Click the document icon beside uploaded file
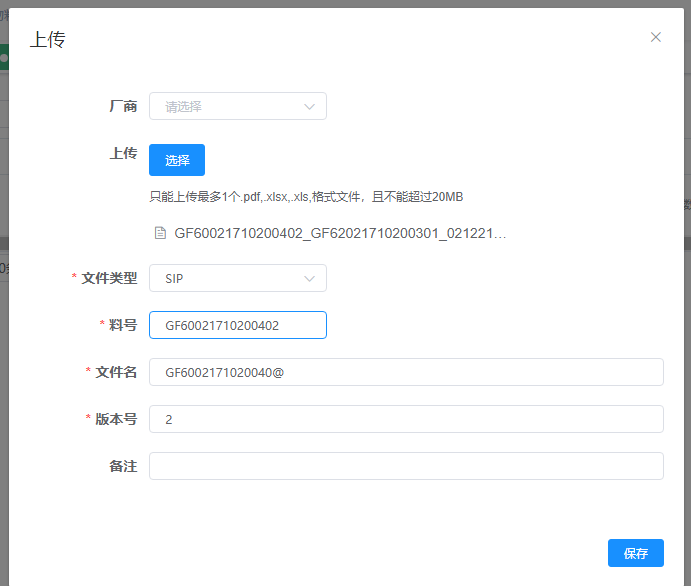The image size is (691, 586). (x=160, y=233)
